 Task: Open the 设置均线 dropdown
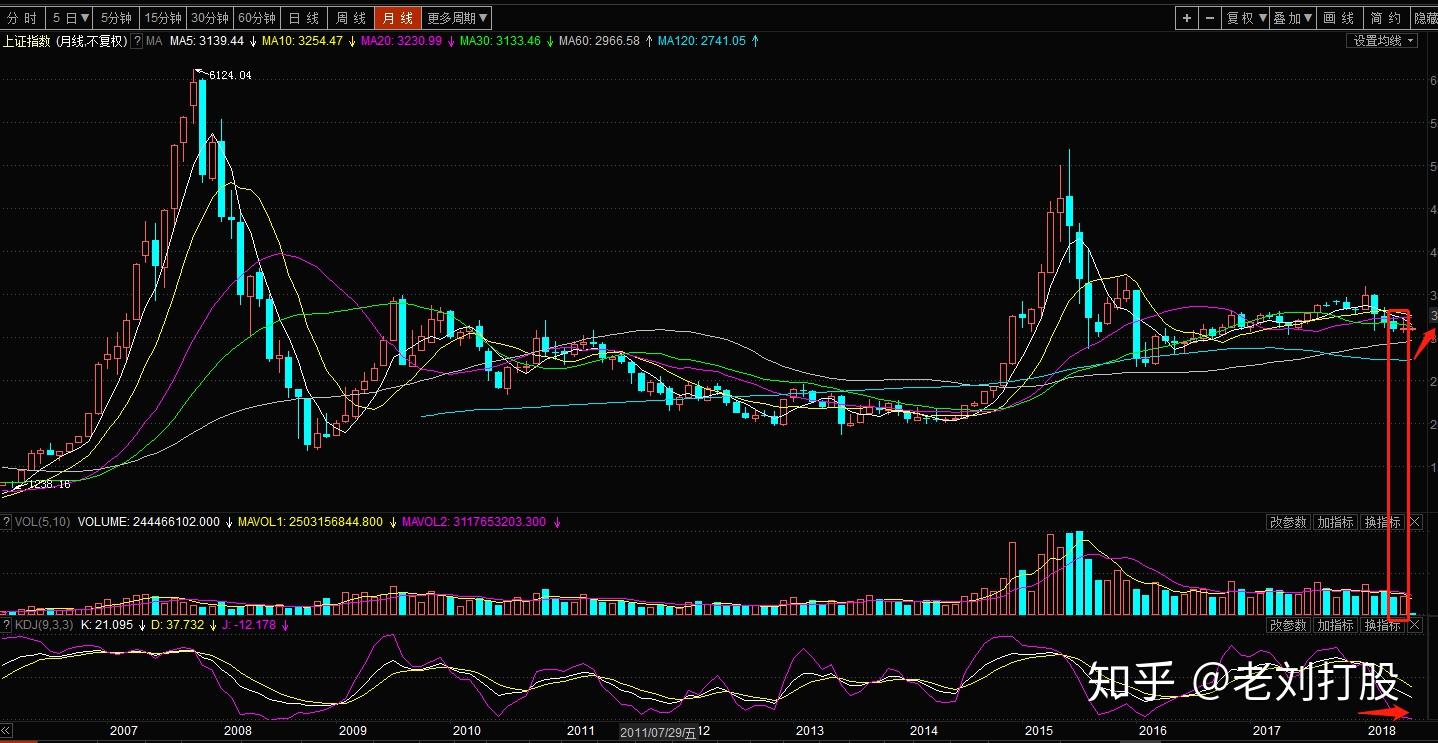click(x=1384, y=41)
